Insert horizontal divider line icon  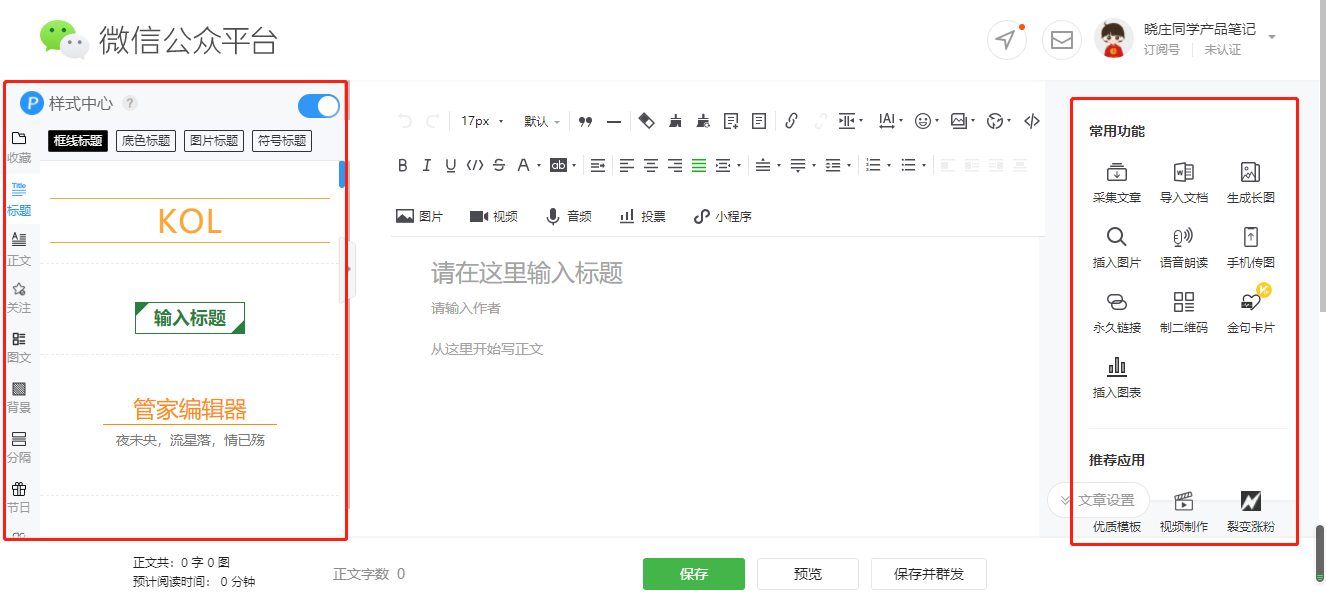(x=614, y=121)
